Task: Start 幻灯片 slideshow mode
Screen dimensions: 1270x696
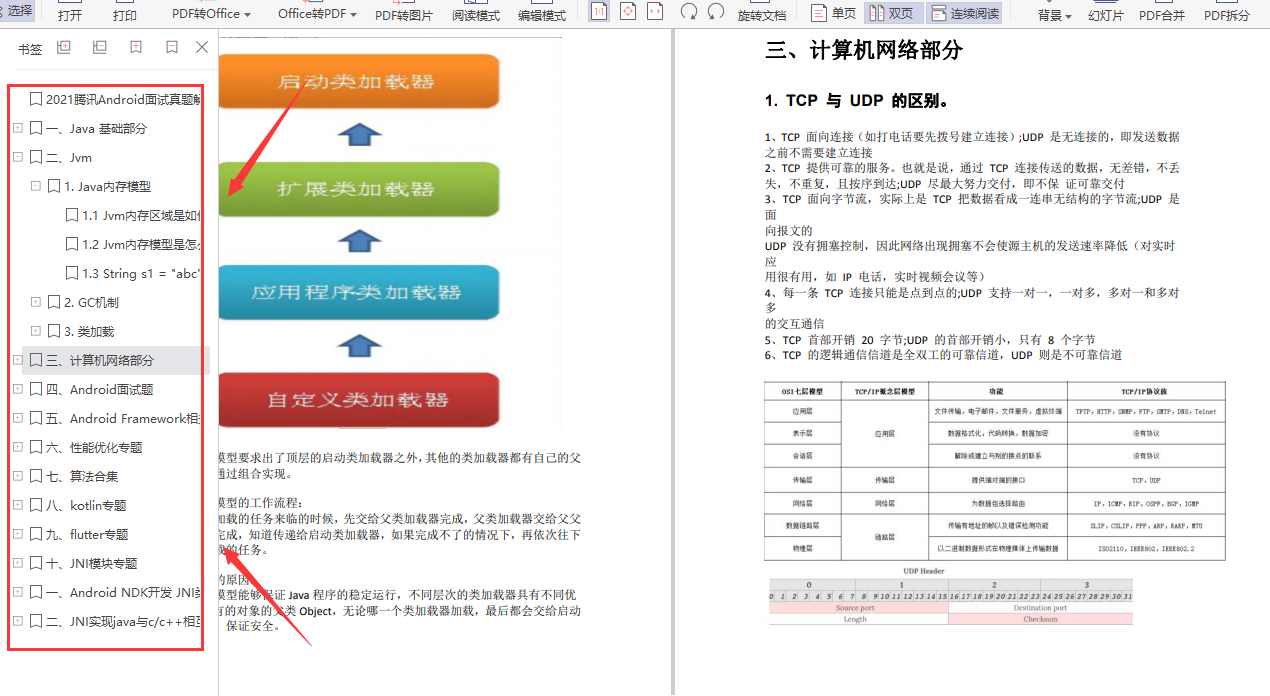Action: pos(1105,16)
